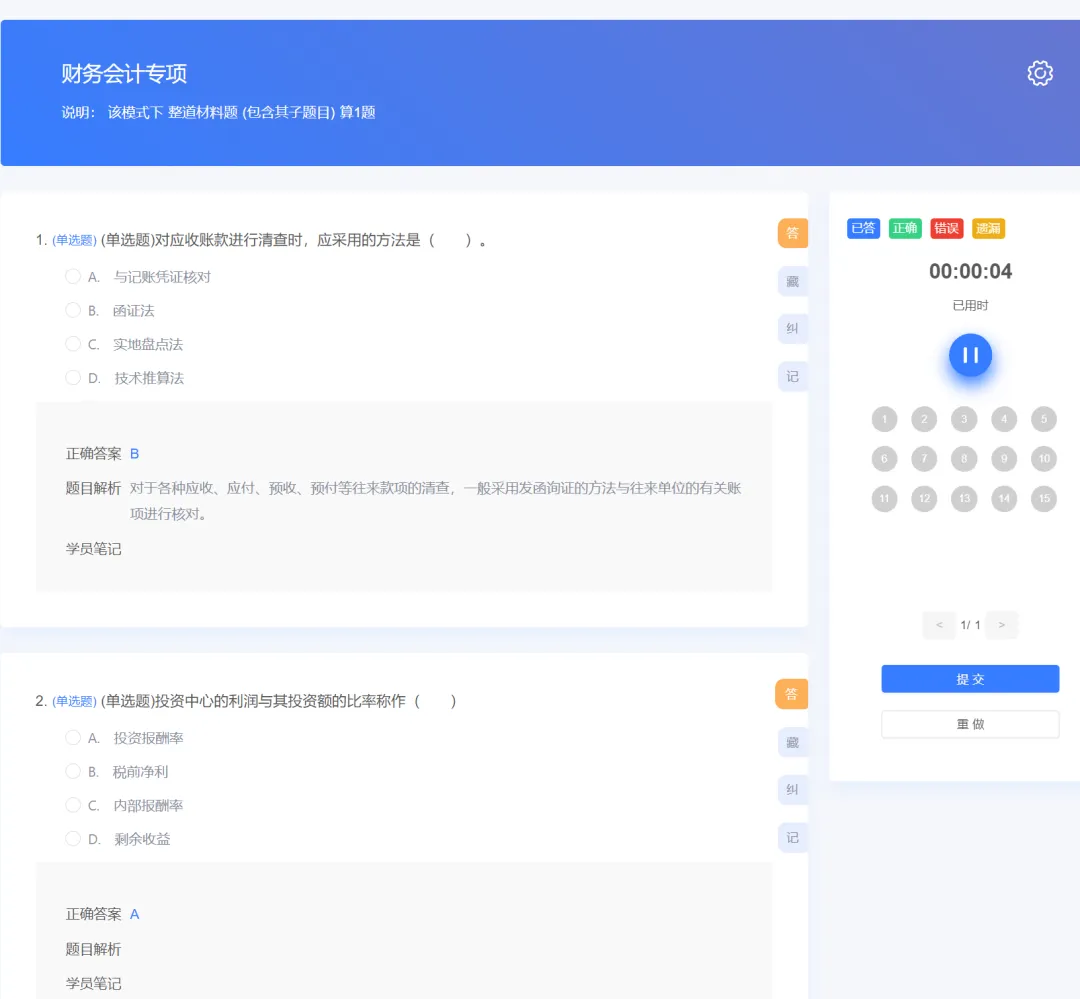1080x999 pixels.
Task: Click the 财务会计专项 title
Action: click(124, 74)
